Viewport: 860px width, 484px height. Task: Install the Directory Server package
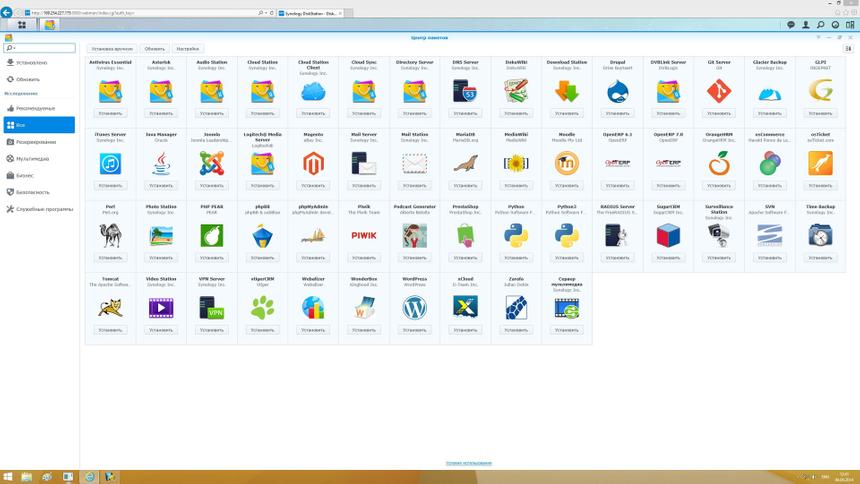click(x=415, y=114)
